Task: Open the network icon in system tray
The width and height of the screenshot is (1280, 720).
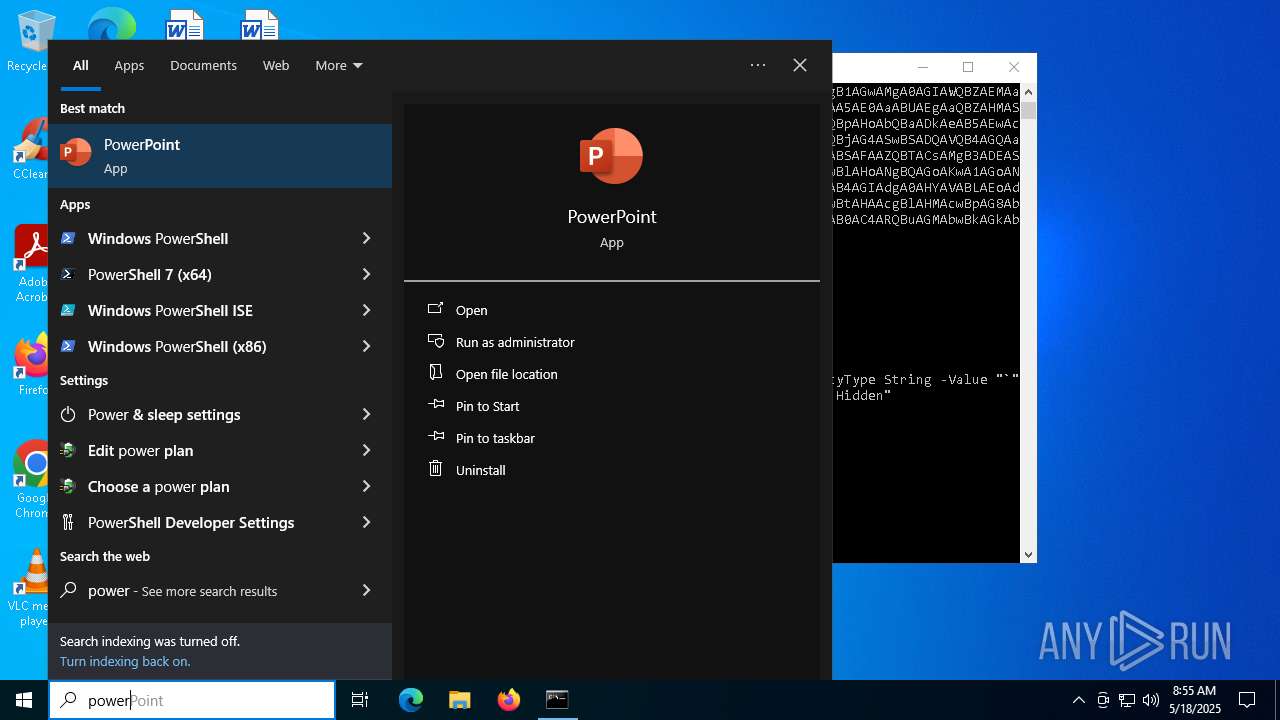Action: (1126, 700)
